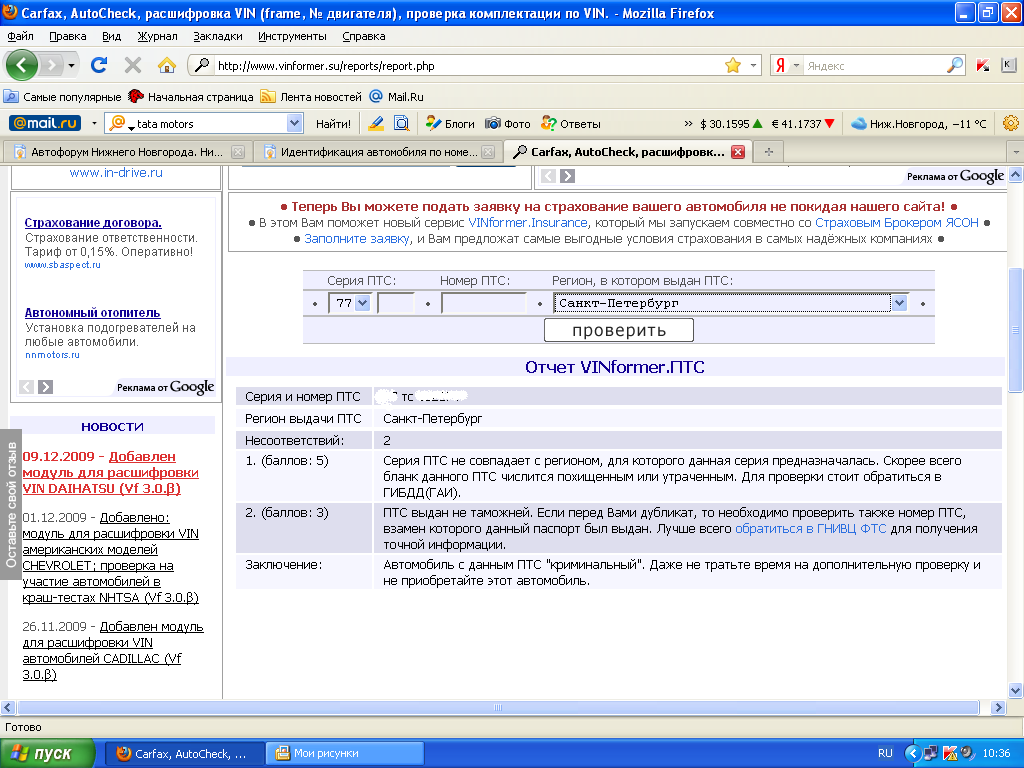Open Mail.ru toolbar settings gear icon

(x=1010, y=123)
